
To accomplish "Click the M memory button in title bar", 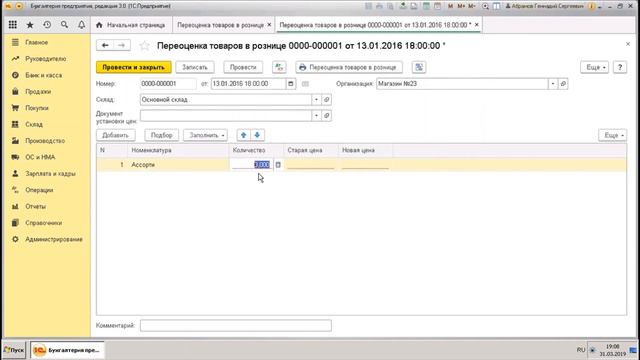I will [x=451, y=6].
